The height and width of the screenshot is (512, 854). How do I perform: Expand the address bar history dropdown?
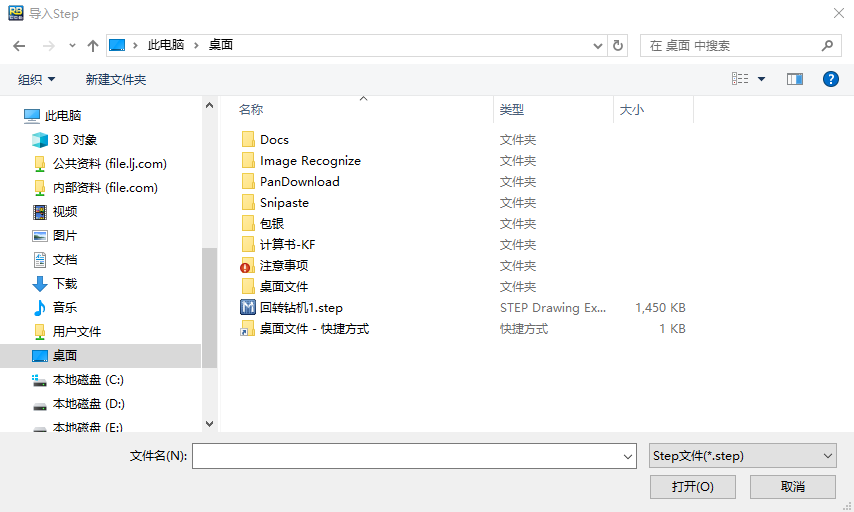click(x=598, y=46)
